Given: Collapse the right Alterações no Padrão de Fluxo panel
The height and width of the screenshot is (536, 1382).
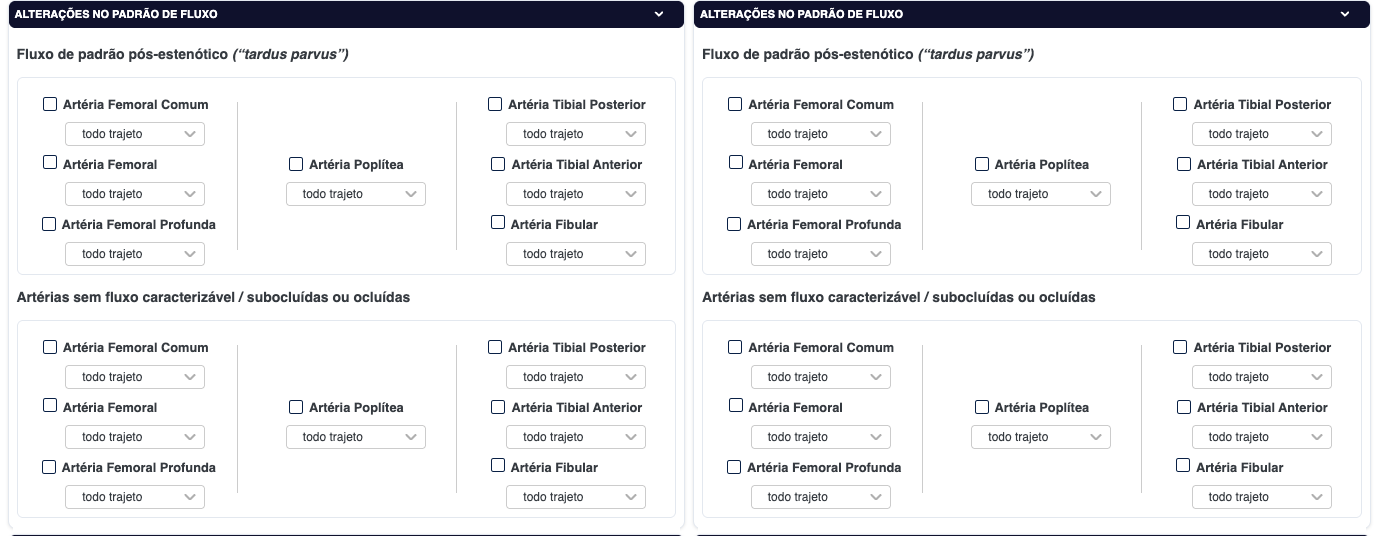Looking at the screenshot, I should (x=1344, y=15).
